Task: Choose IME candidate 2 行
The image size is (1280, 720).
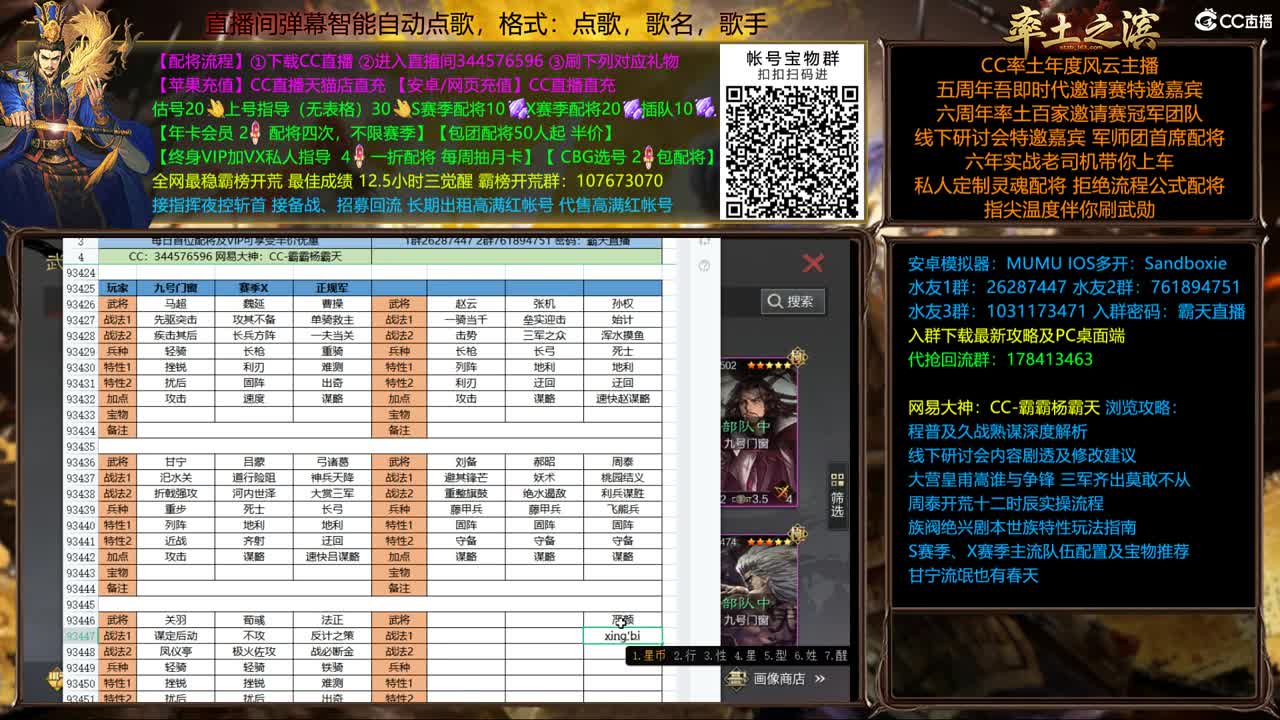Action: click(x=685, y=656)
